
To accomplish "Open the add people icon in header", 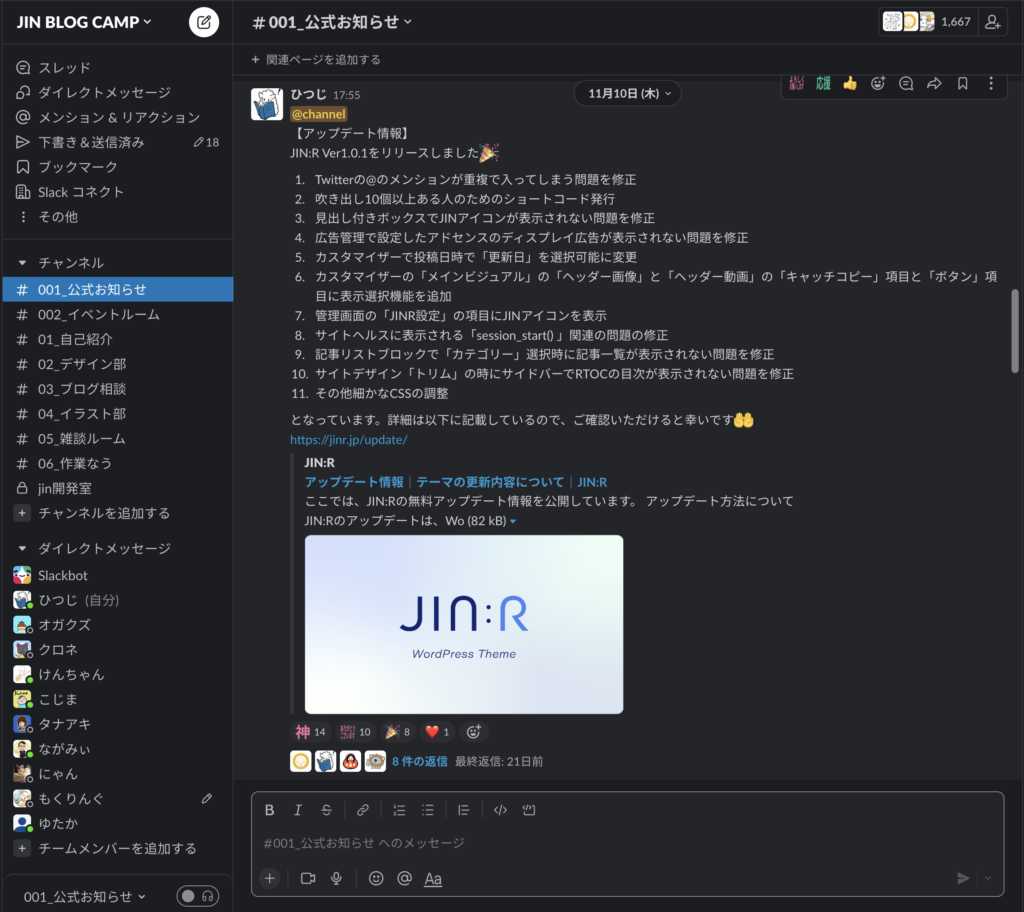I will 993,22.
